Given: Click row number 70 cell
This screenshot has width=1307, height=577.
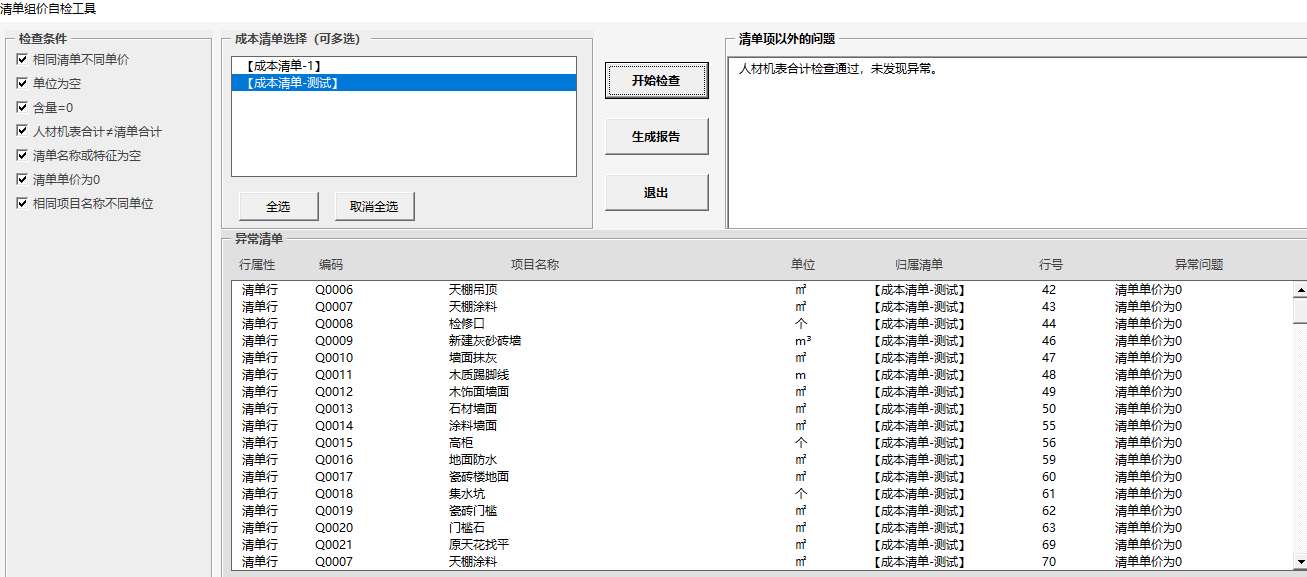Looking at the screenshot, I should coord(1049,562).
